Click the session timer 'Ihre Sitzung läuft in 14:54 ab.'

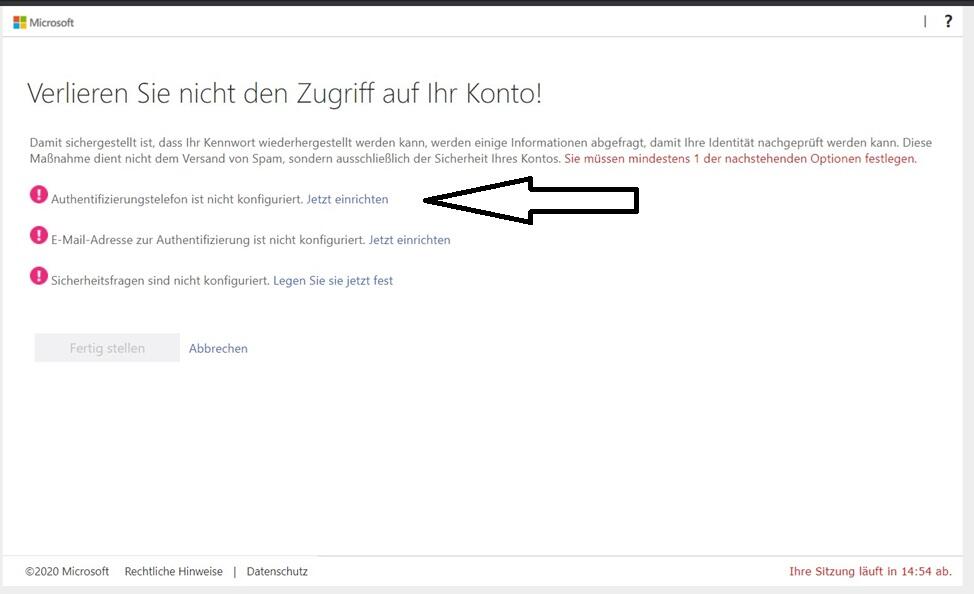(x=870, y=572)
